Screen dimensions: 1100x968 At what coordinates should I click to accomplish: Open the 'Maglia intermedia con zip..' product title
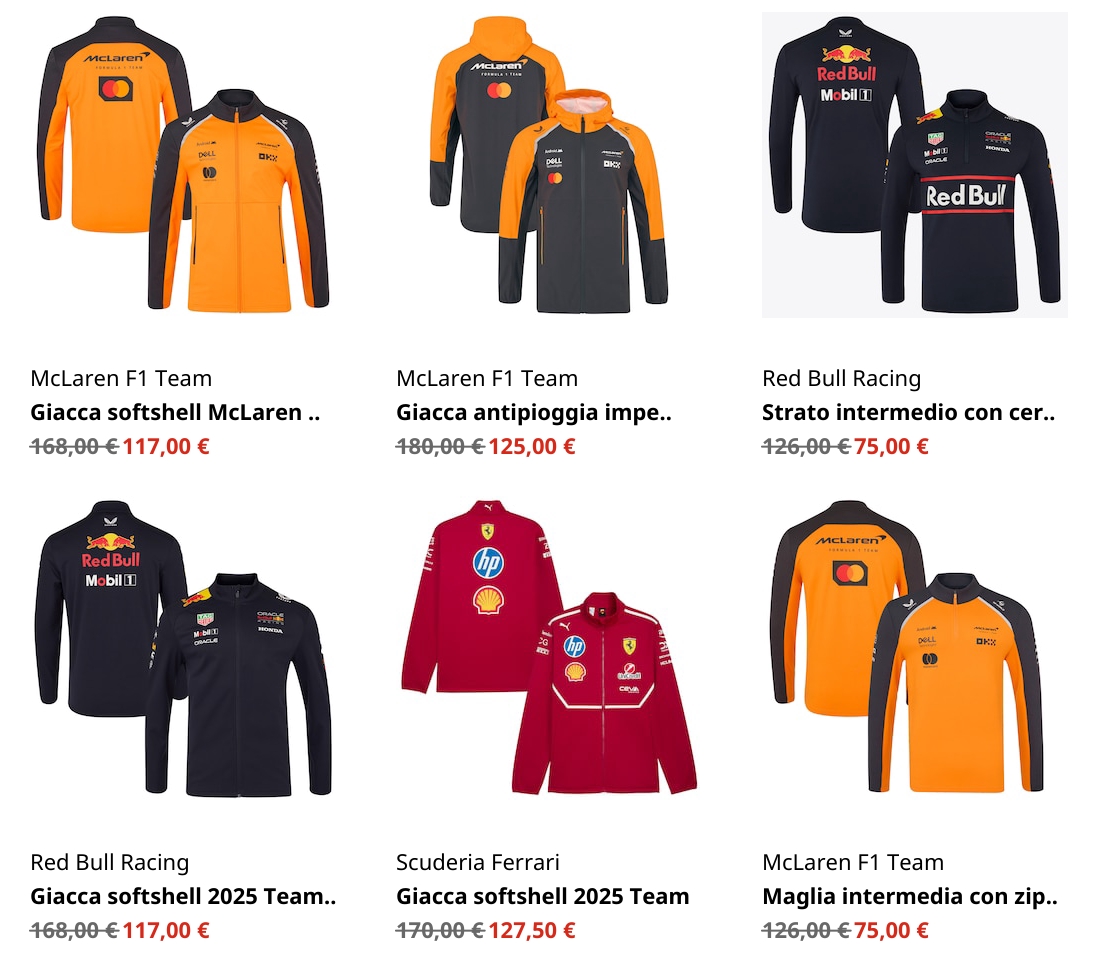(x=909, y=896)
